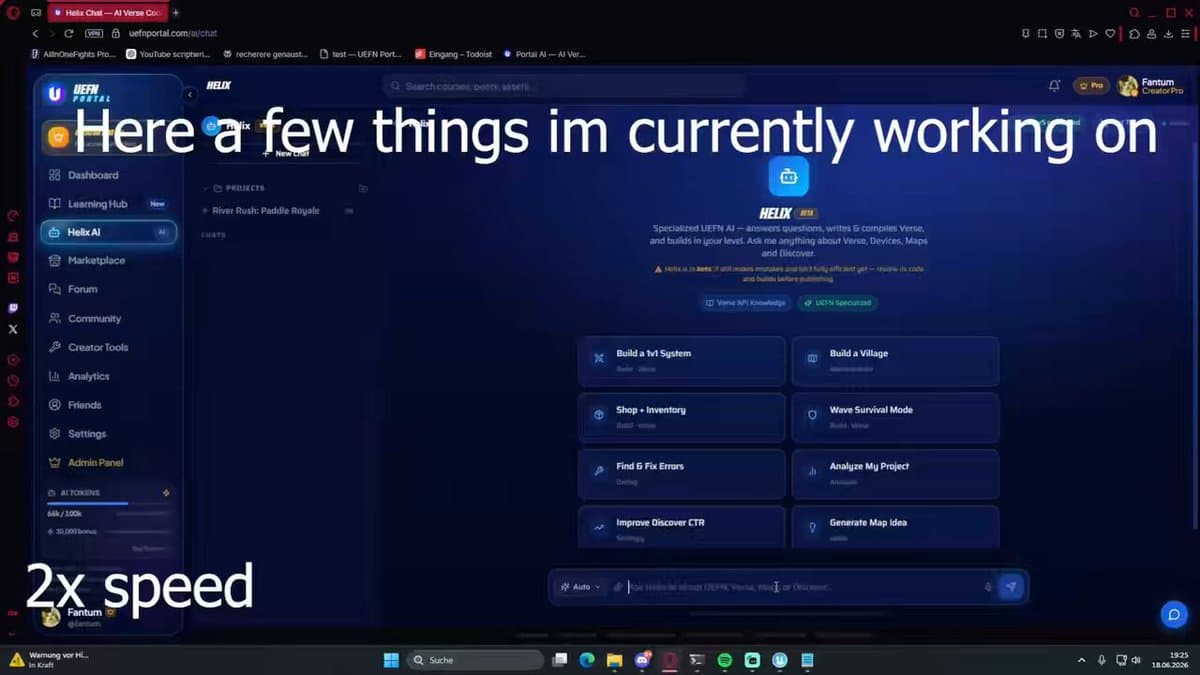Open the notifications bell

click(1054, 86)
